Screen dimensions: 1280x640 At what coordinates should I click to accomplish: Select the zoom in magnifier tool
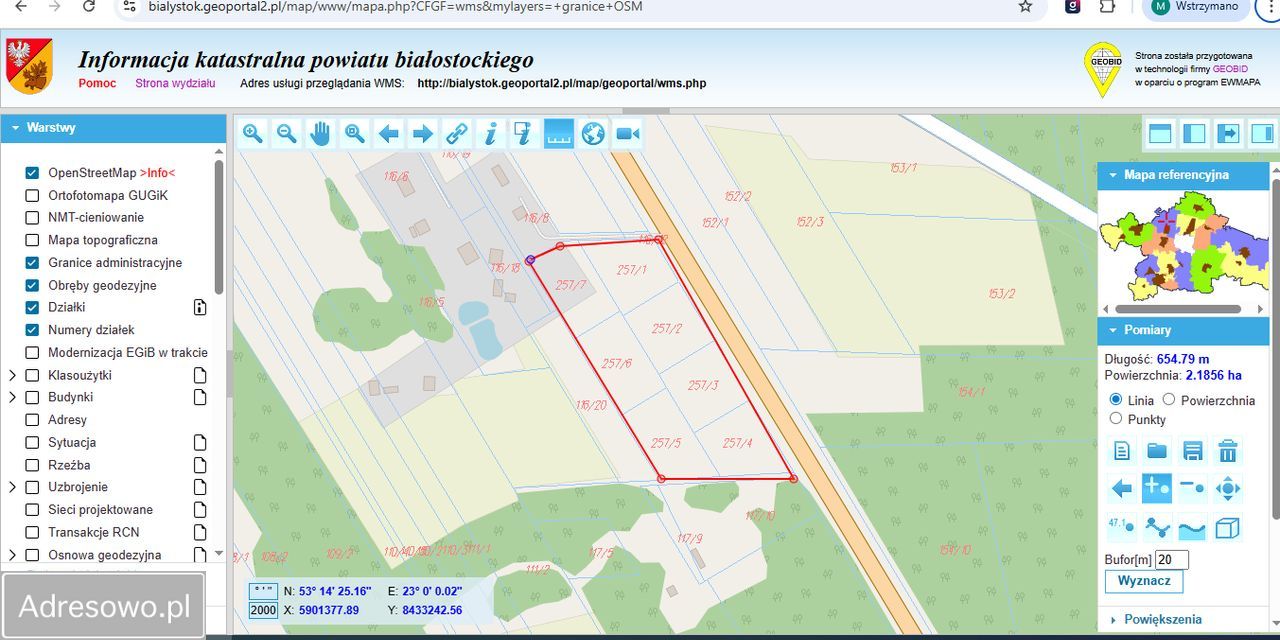252,133
